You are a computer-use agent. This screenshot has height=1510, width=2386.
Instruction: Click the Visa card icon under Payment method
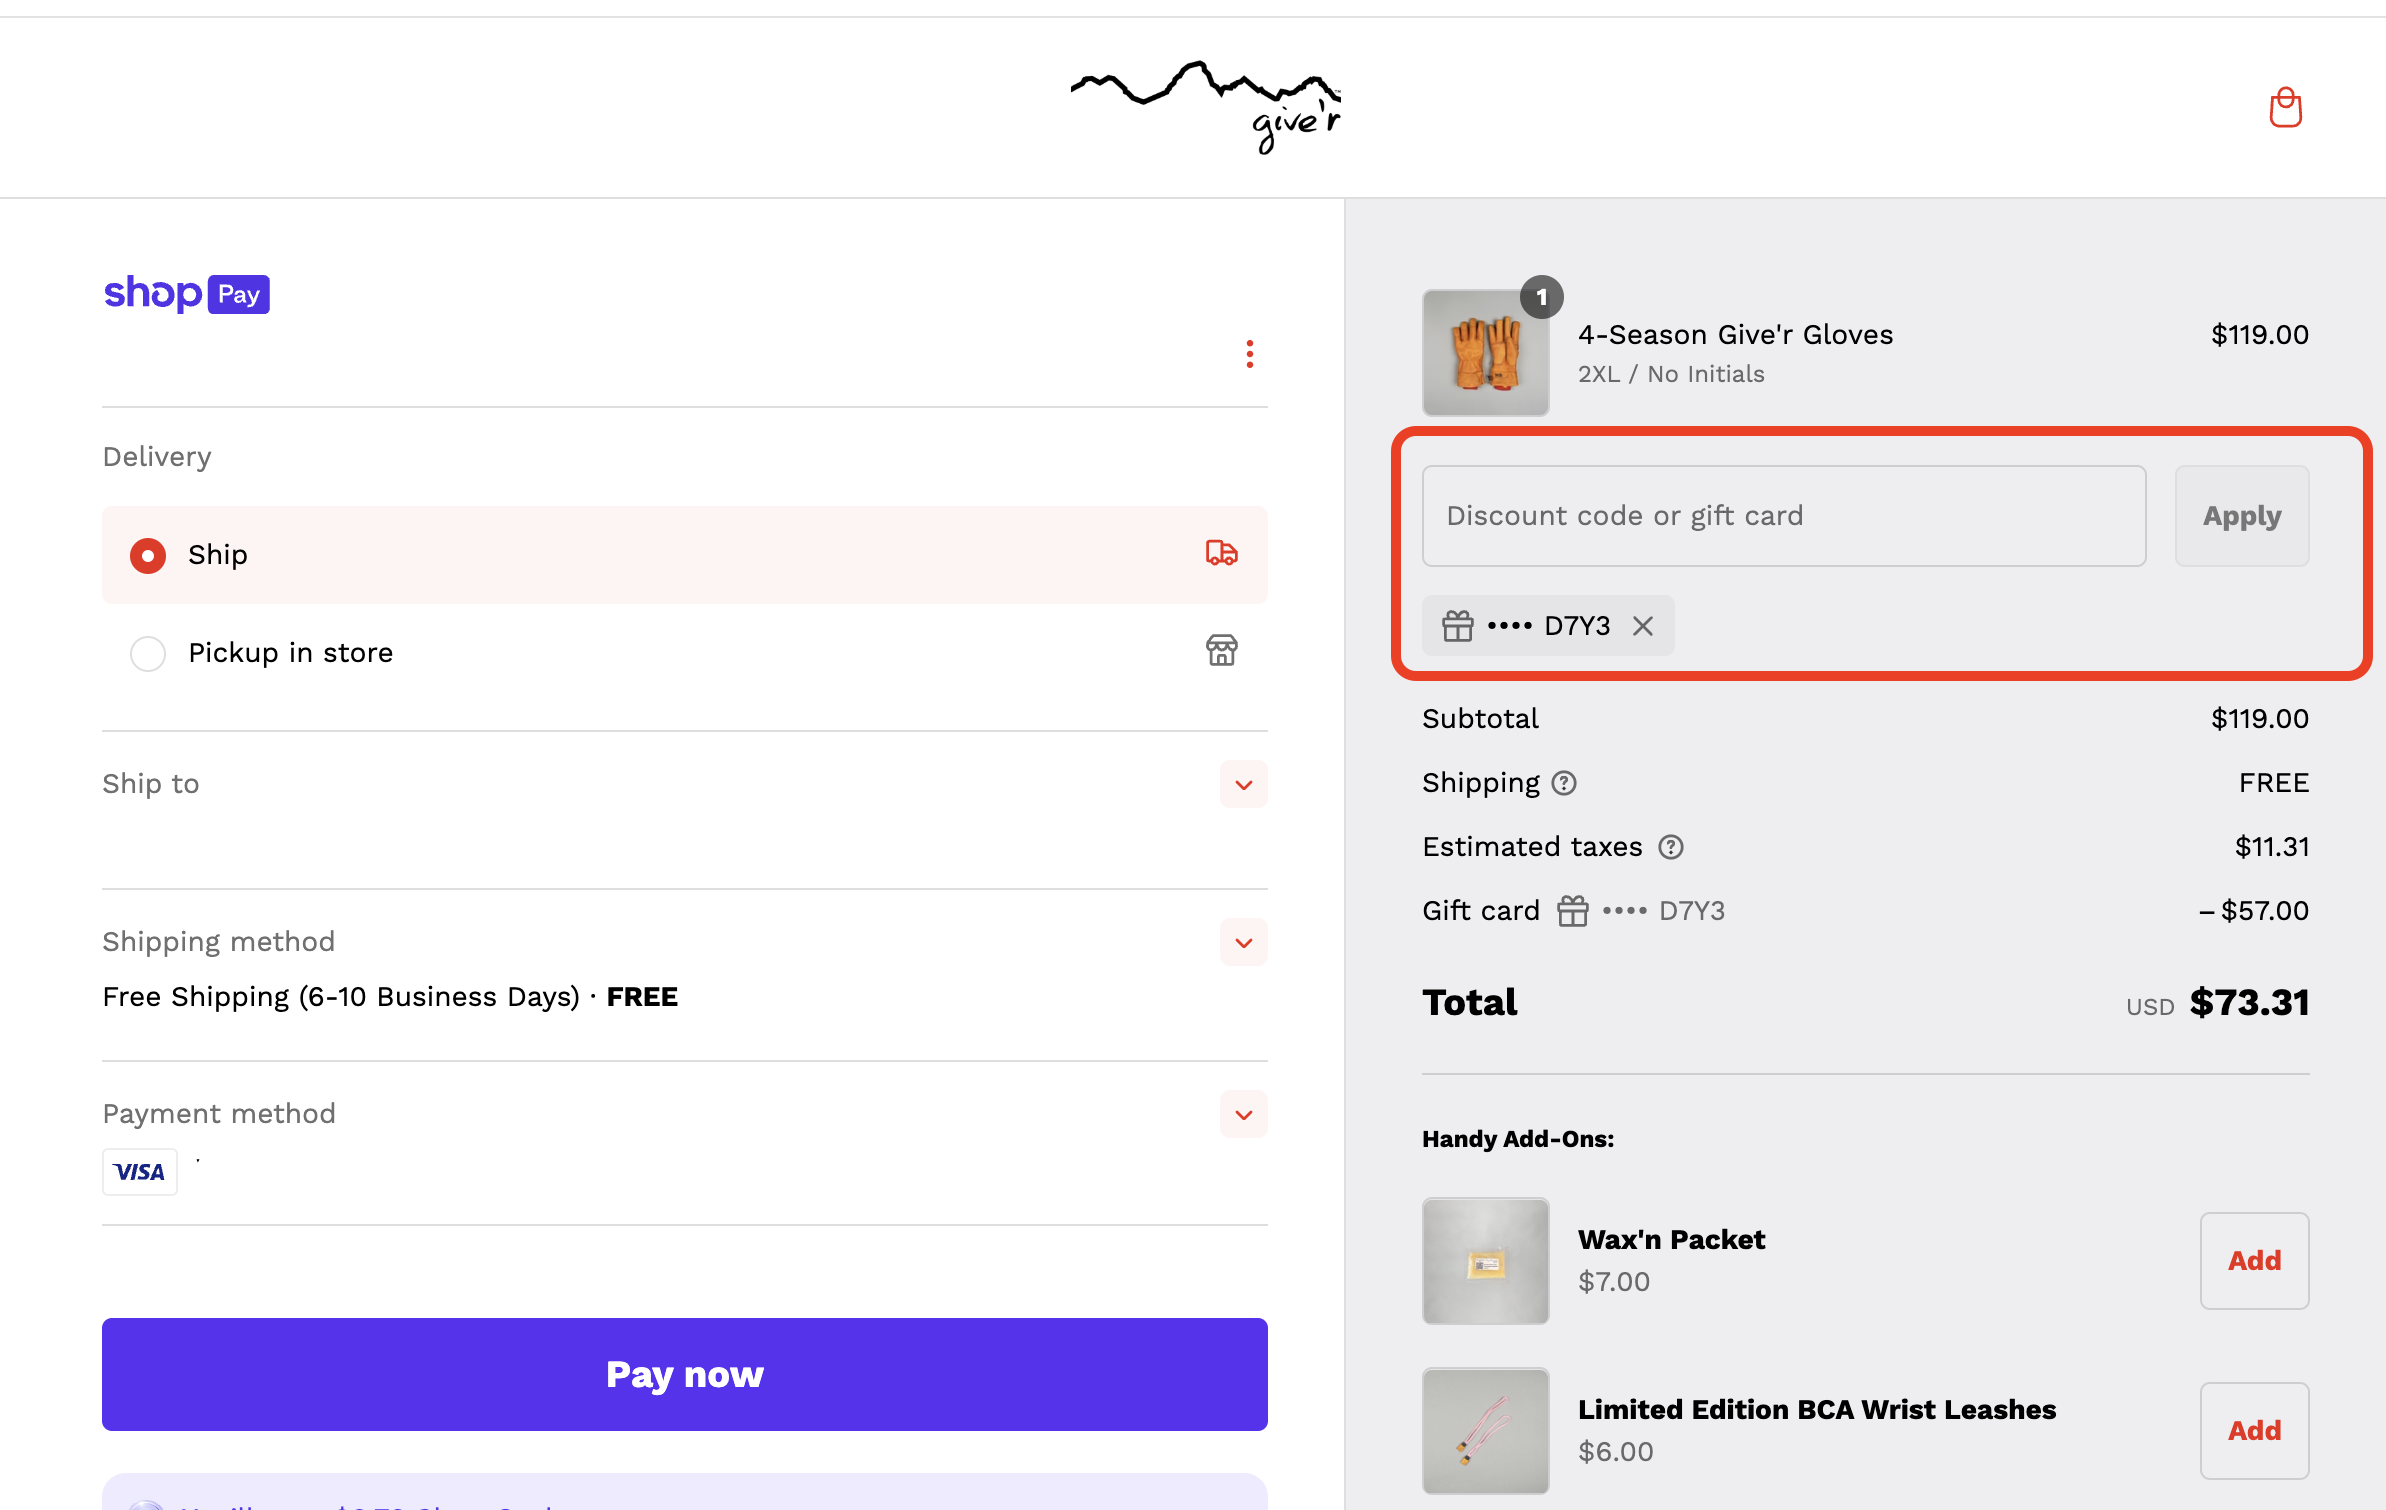click(139, 1171)
